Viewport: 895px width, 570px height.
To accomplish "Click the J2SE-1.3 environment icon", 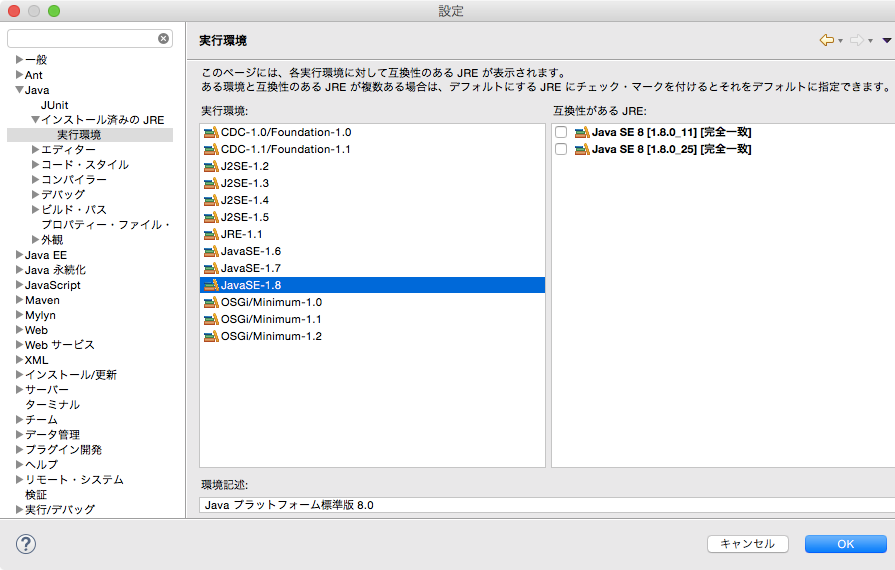I will [211, 183].
